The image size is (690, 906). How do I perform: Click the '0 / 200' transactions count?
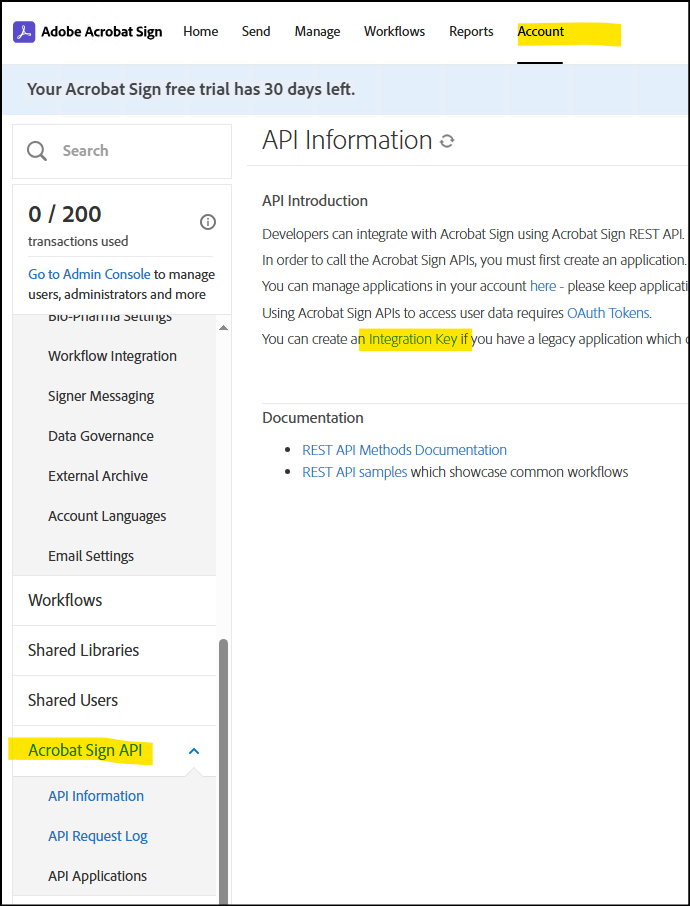pos(65,214)
